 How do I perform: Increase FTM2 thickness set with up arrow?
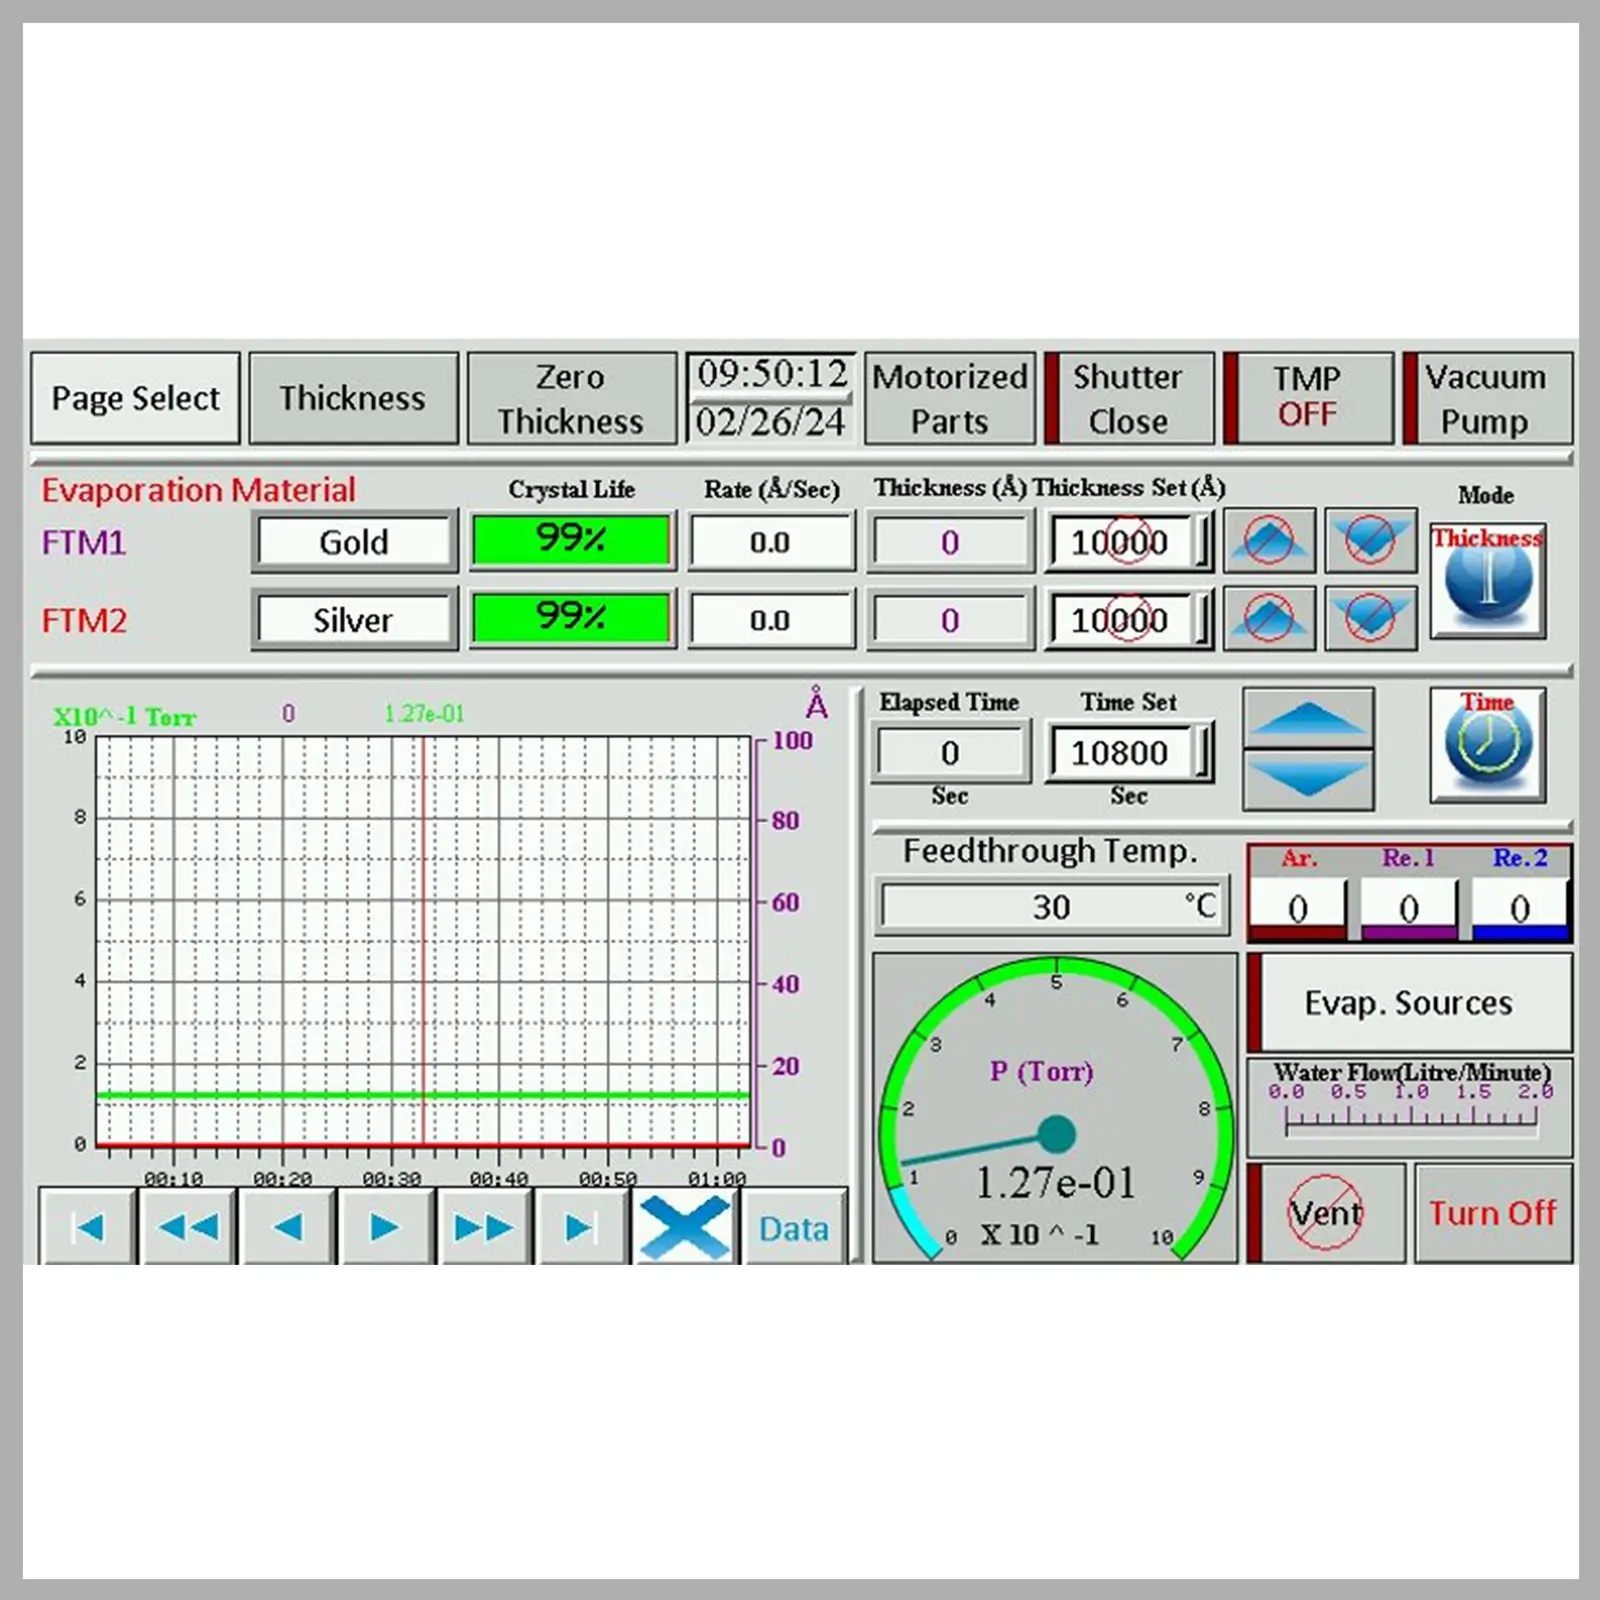click(1269, 618)
